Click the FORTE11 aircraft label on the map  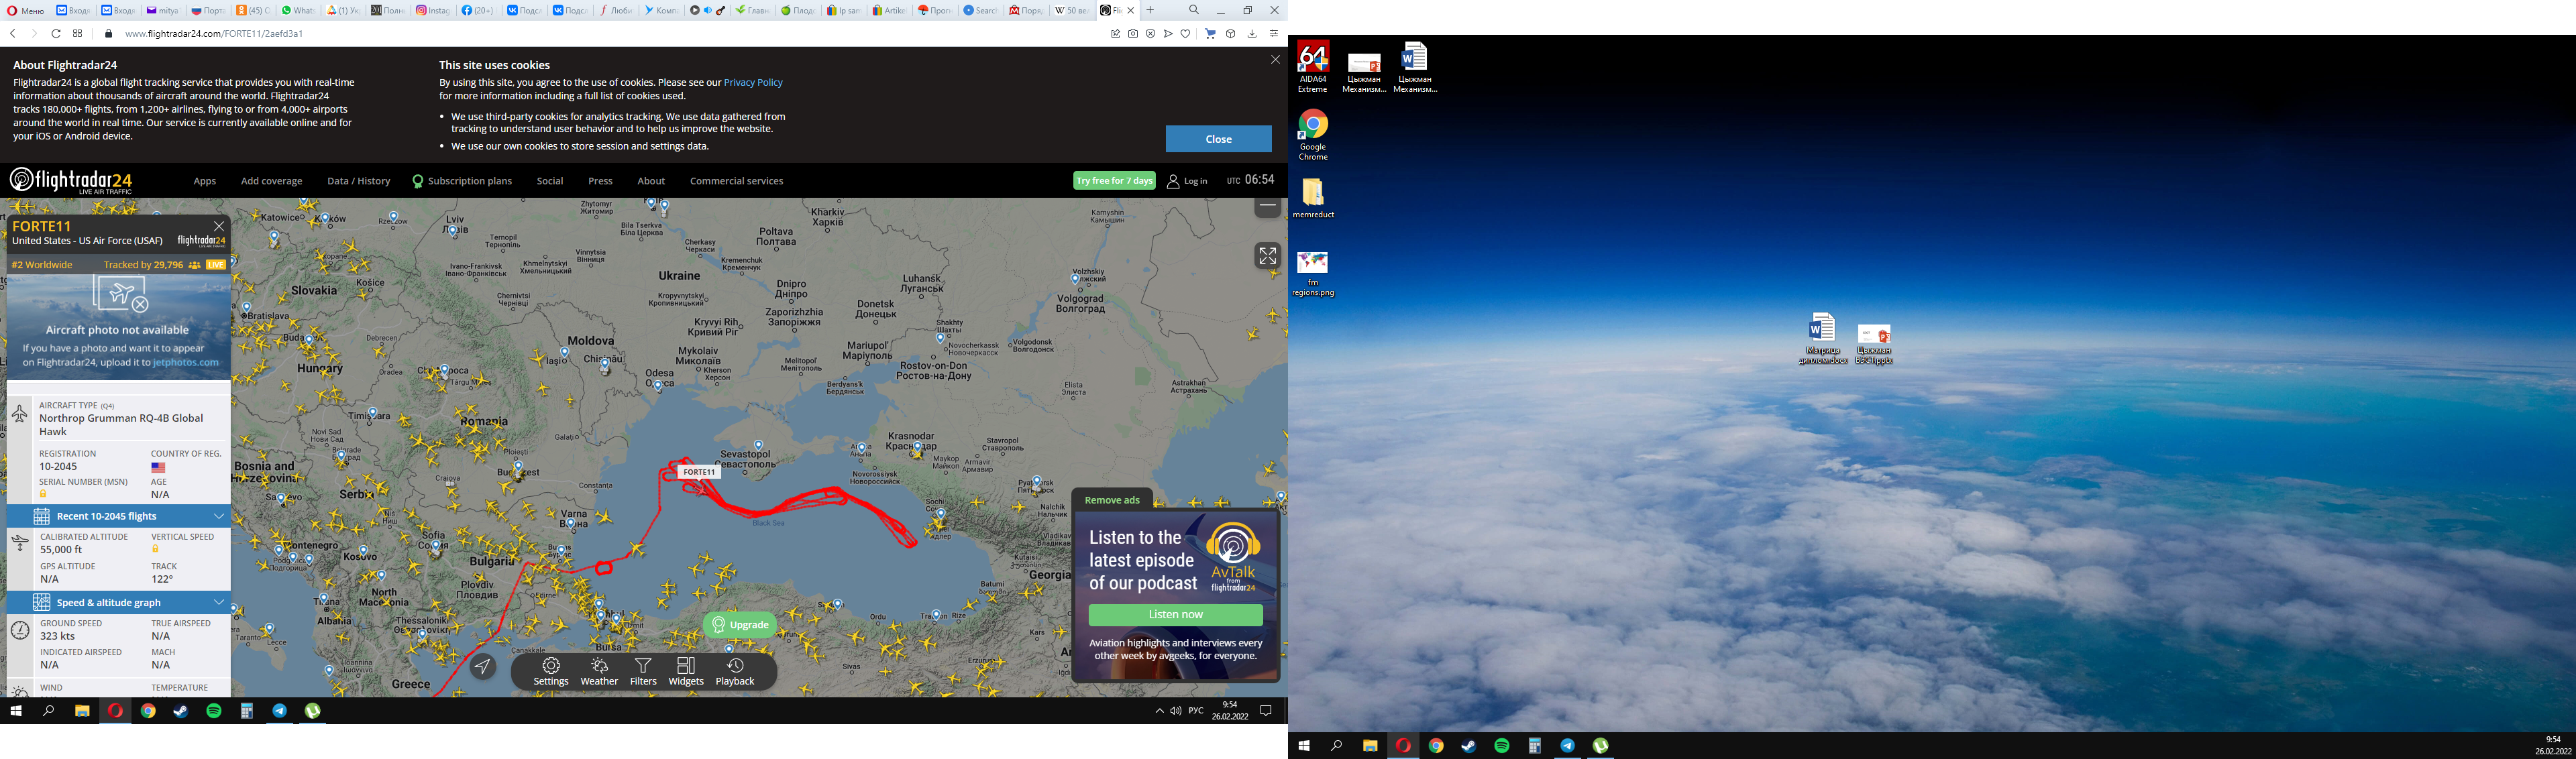tap(699, 472)
